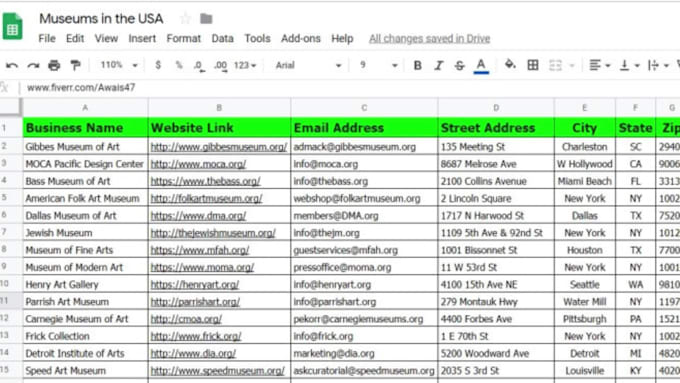The height and width of the screenshot is (383, 680).
Task: Select column C header
Action: [x=364, y=108]
